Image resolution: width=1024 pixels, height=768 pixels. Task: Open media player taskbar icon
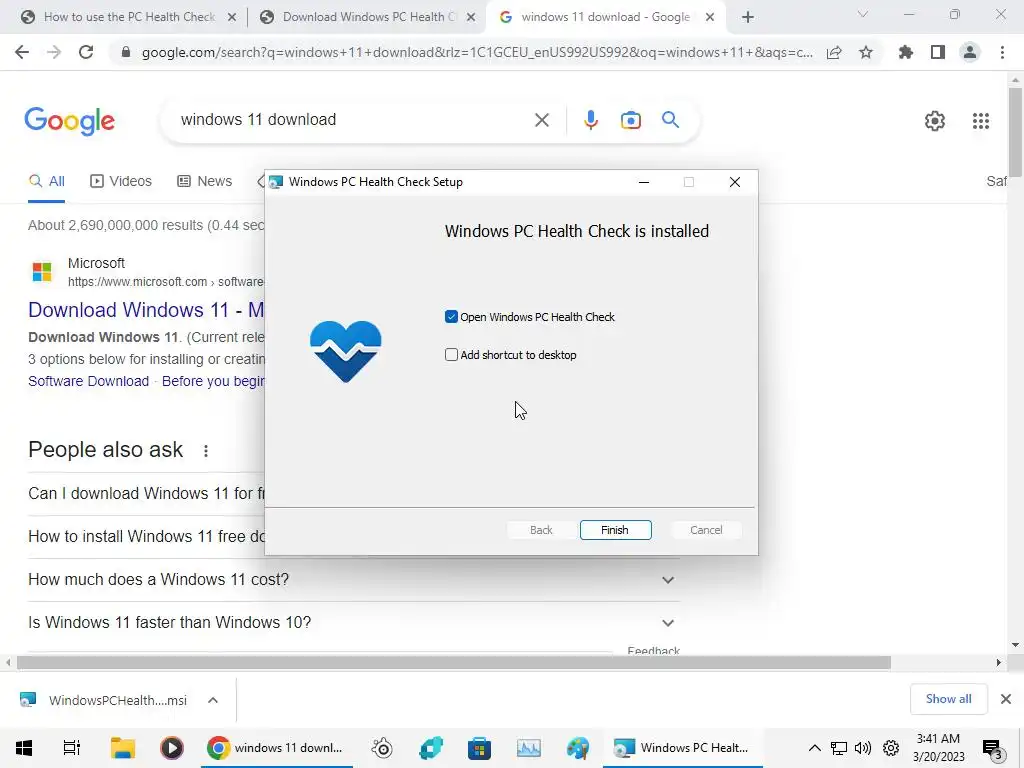172,748
